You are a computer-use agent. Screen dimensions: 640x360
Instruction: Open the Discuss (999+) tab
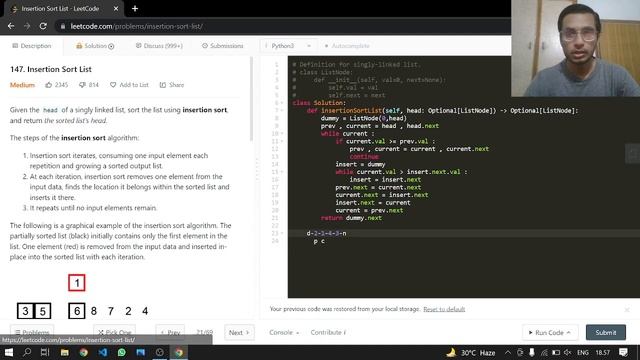coord(159,46)
